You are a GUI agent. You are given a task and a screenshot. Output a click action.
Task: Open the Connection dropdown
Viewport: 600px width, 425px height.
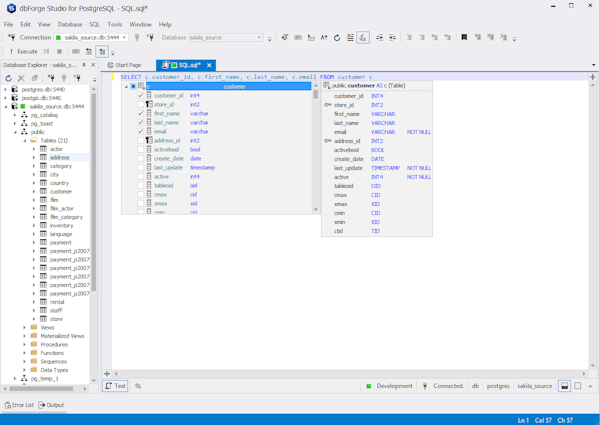click(124, 38)
